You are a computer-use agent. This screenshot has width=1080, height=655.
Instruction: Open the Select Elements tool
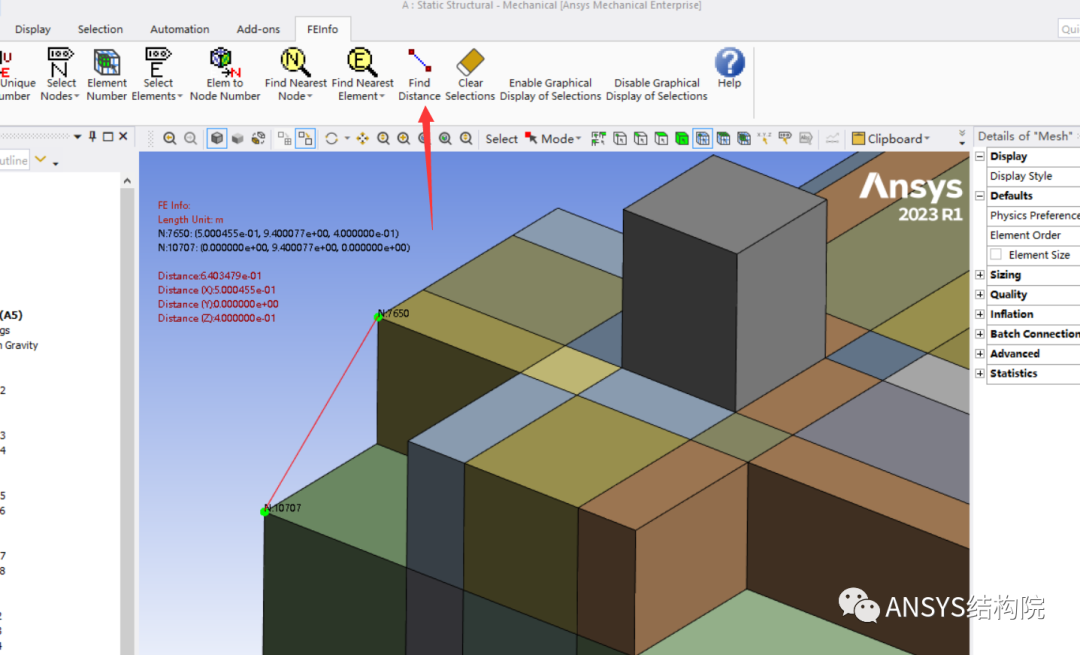(158, 74)
